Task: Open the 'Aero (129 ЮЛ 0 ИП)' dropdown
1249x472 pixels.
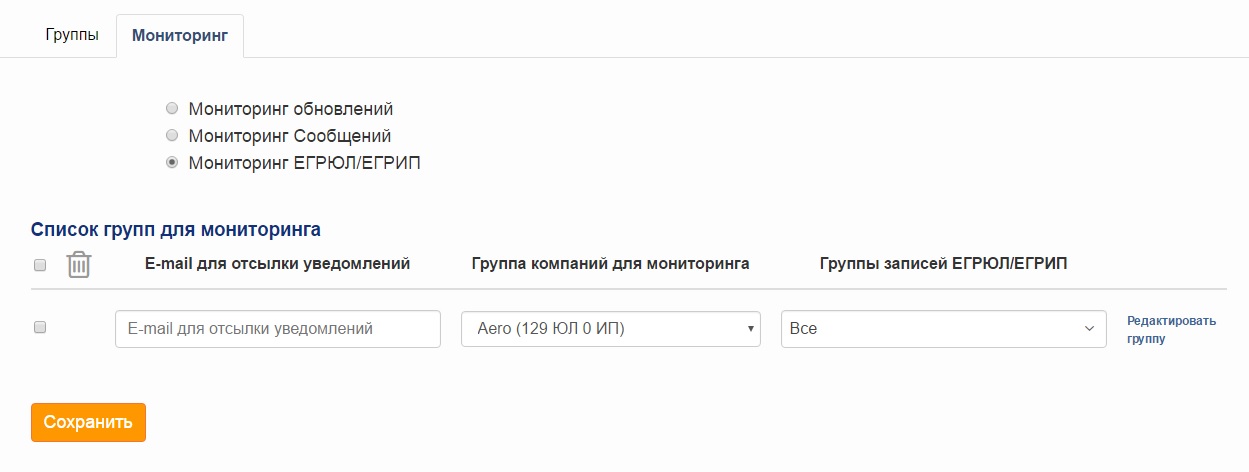Action: click(611, 328)
